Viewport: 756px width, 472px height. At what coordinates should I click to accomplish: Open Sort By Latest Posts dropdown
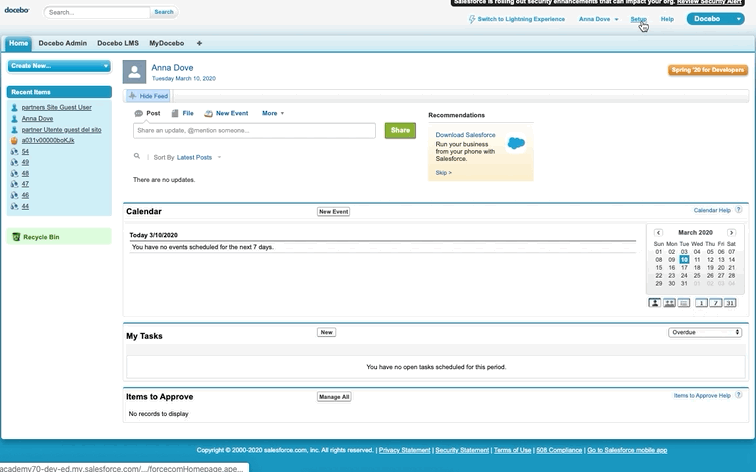coord(199,157)
